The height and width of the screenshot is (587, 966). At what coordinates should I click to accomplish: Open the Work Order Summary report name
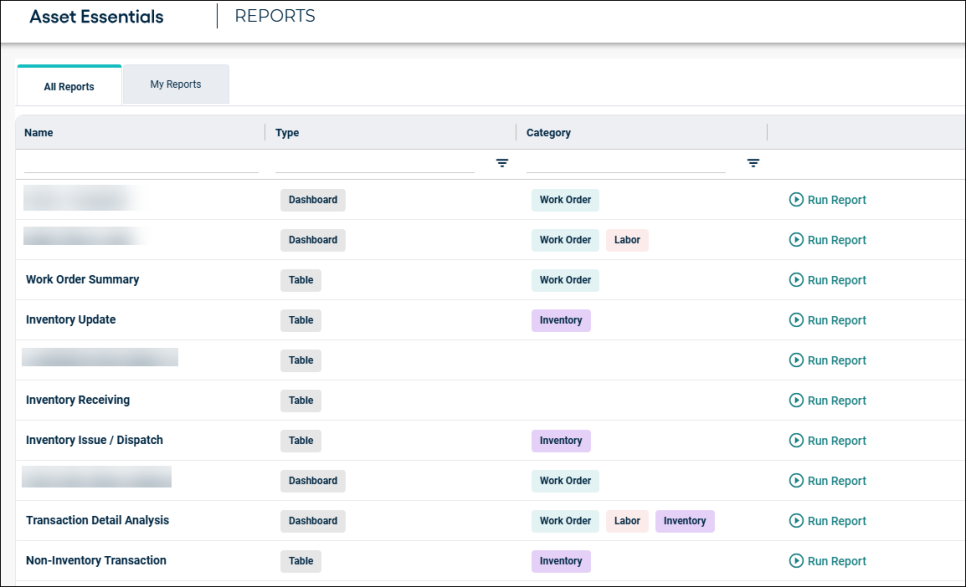pyautogui.click(x=82, y=280)
